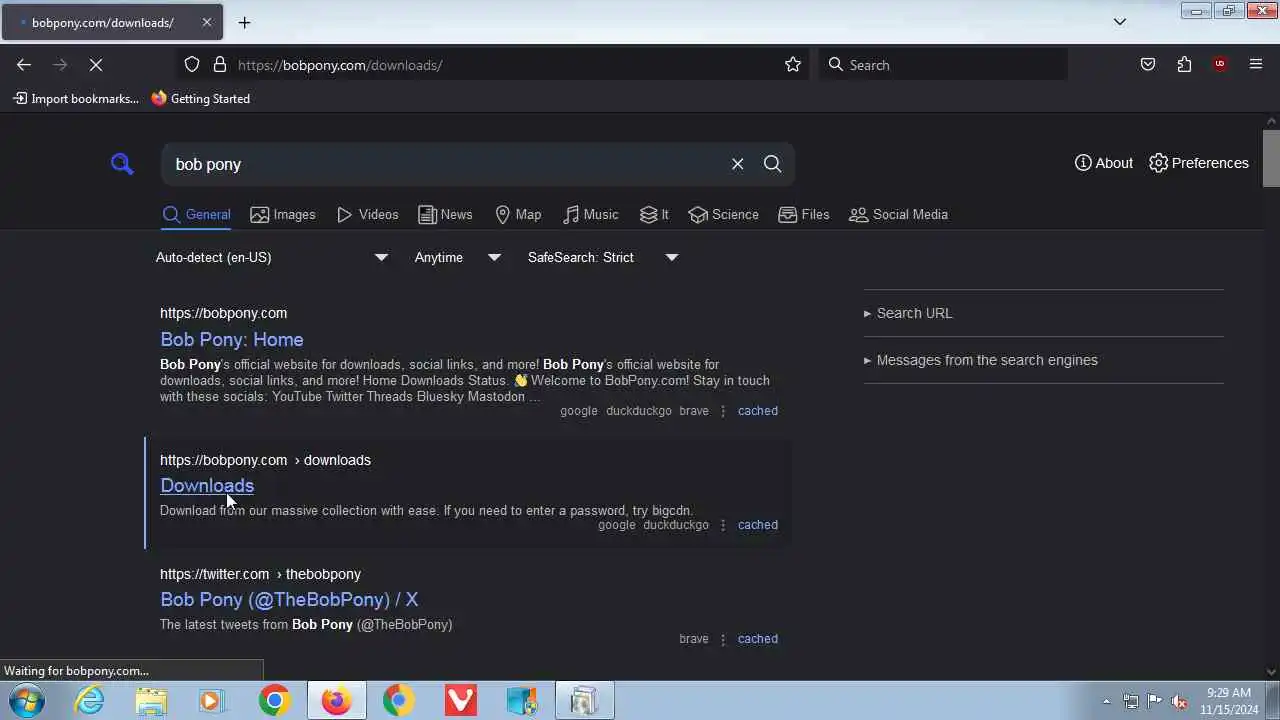Click the Firefox back arrow

click(24, 65)
